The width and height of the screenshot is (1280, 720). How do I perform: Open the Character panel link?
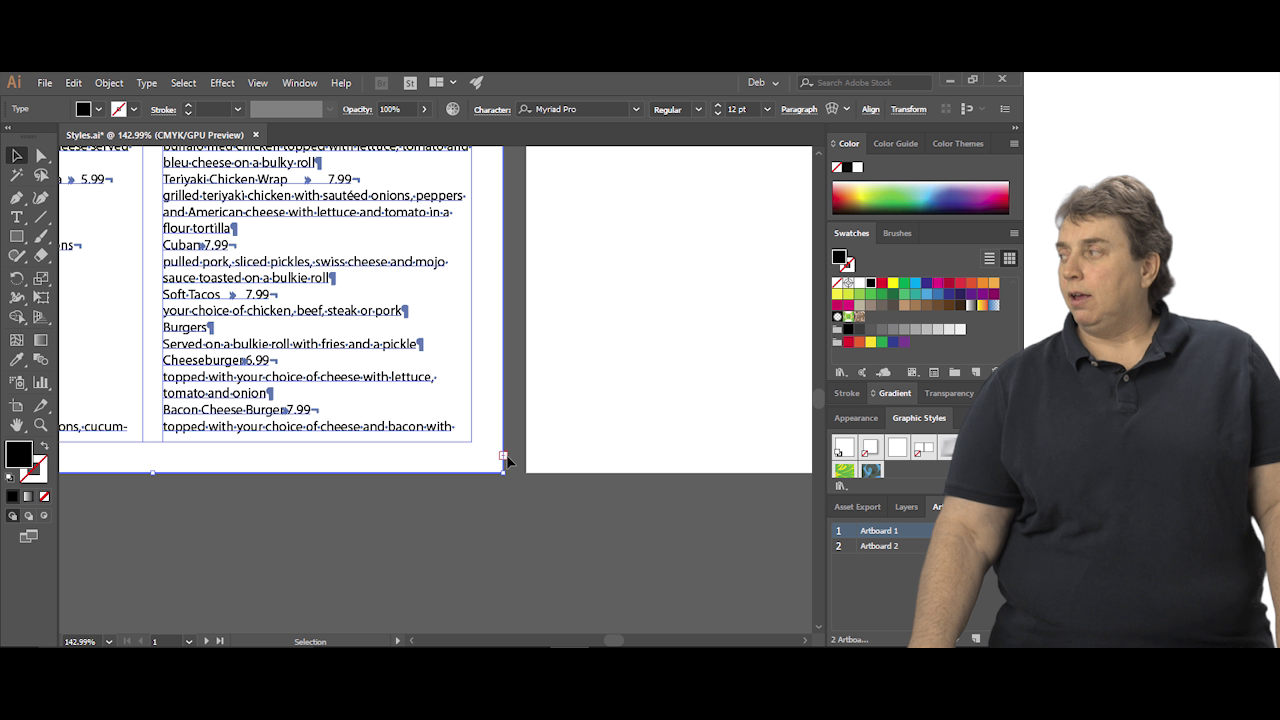492,110
